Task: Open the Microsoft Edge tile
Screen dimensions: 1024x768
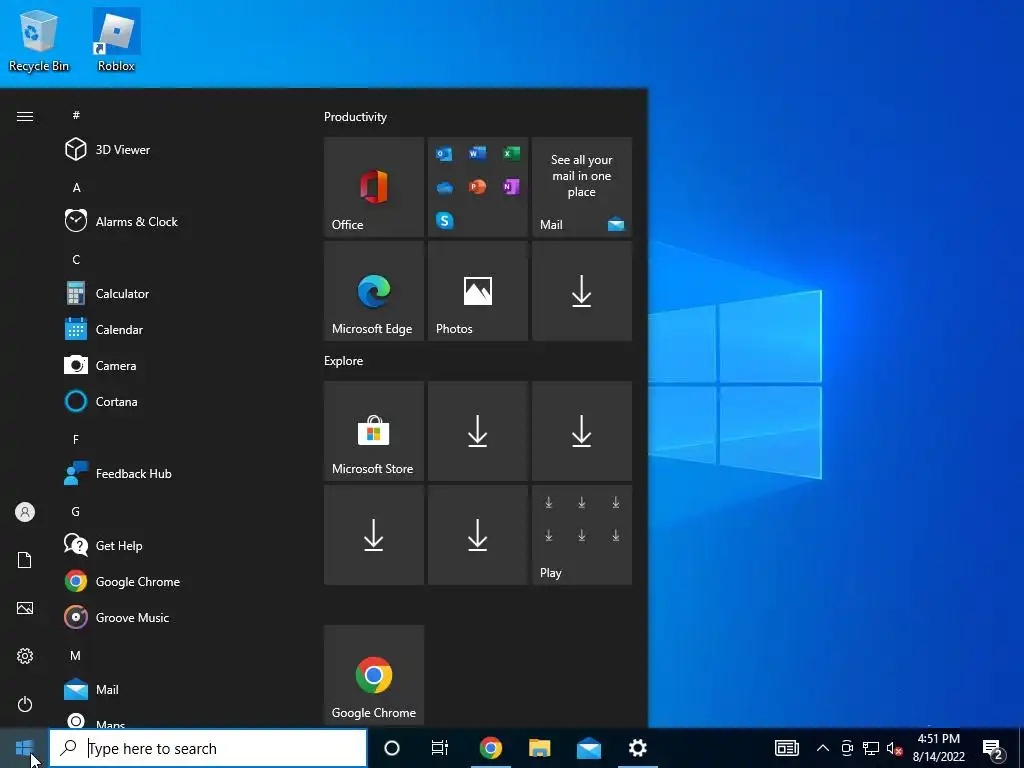Action: (374, 291)
